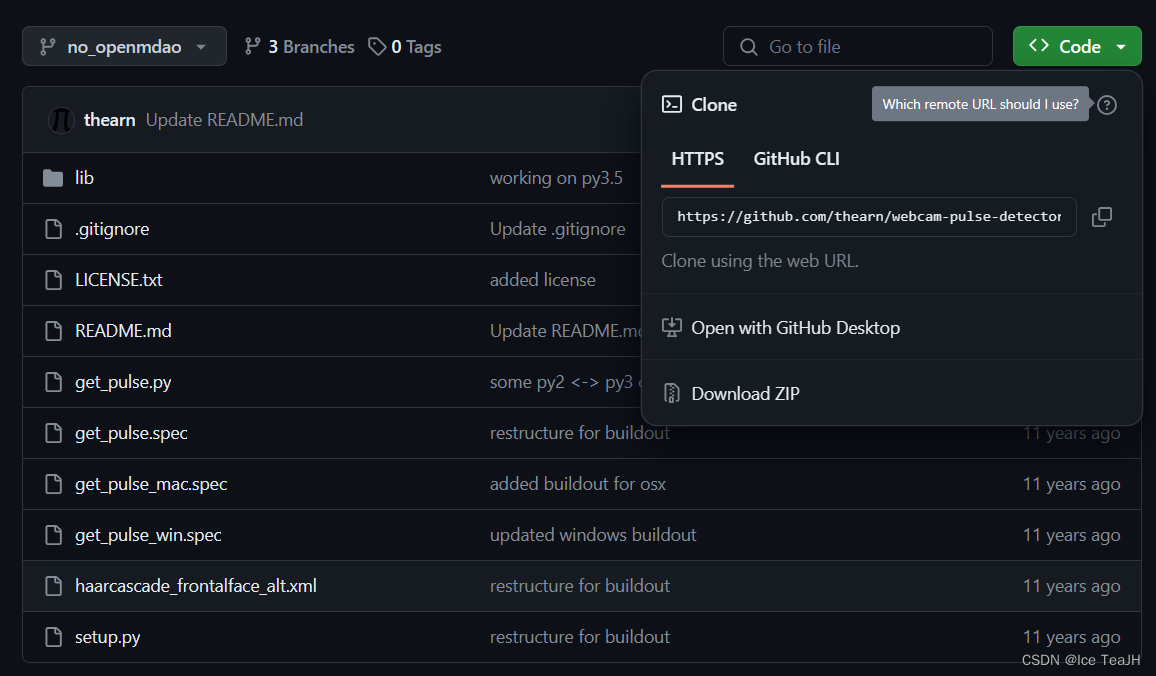Open setup.py file

point(108,637)
